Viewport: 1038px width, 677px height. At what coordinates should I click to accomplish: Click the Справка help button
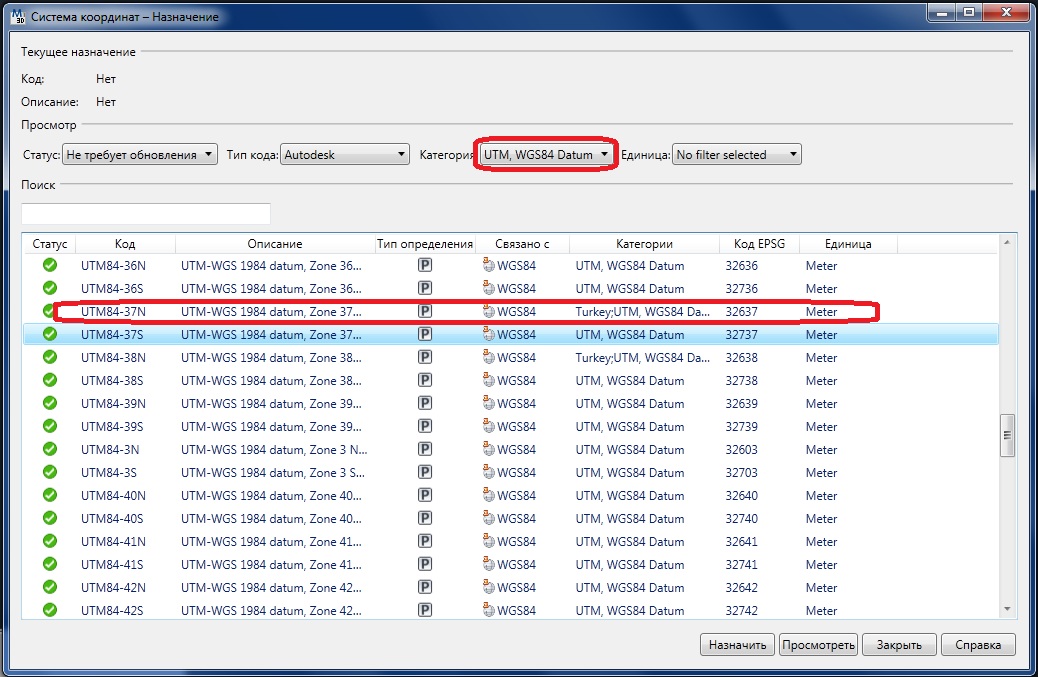click(x=978, y=644)
